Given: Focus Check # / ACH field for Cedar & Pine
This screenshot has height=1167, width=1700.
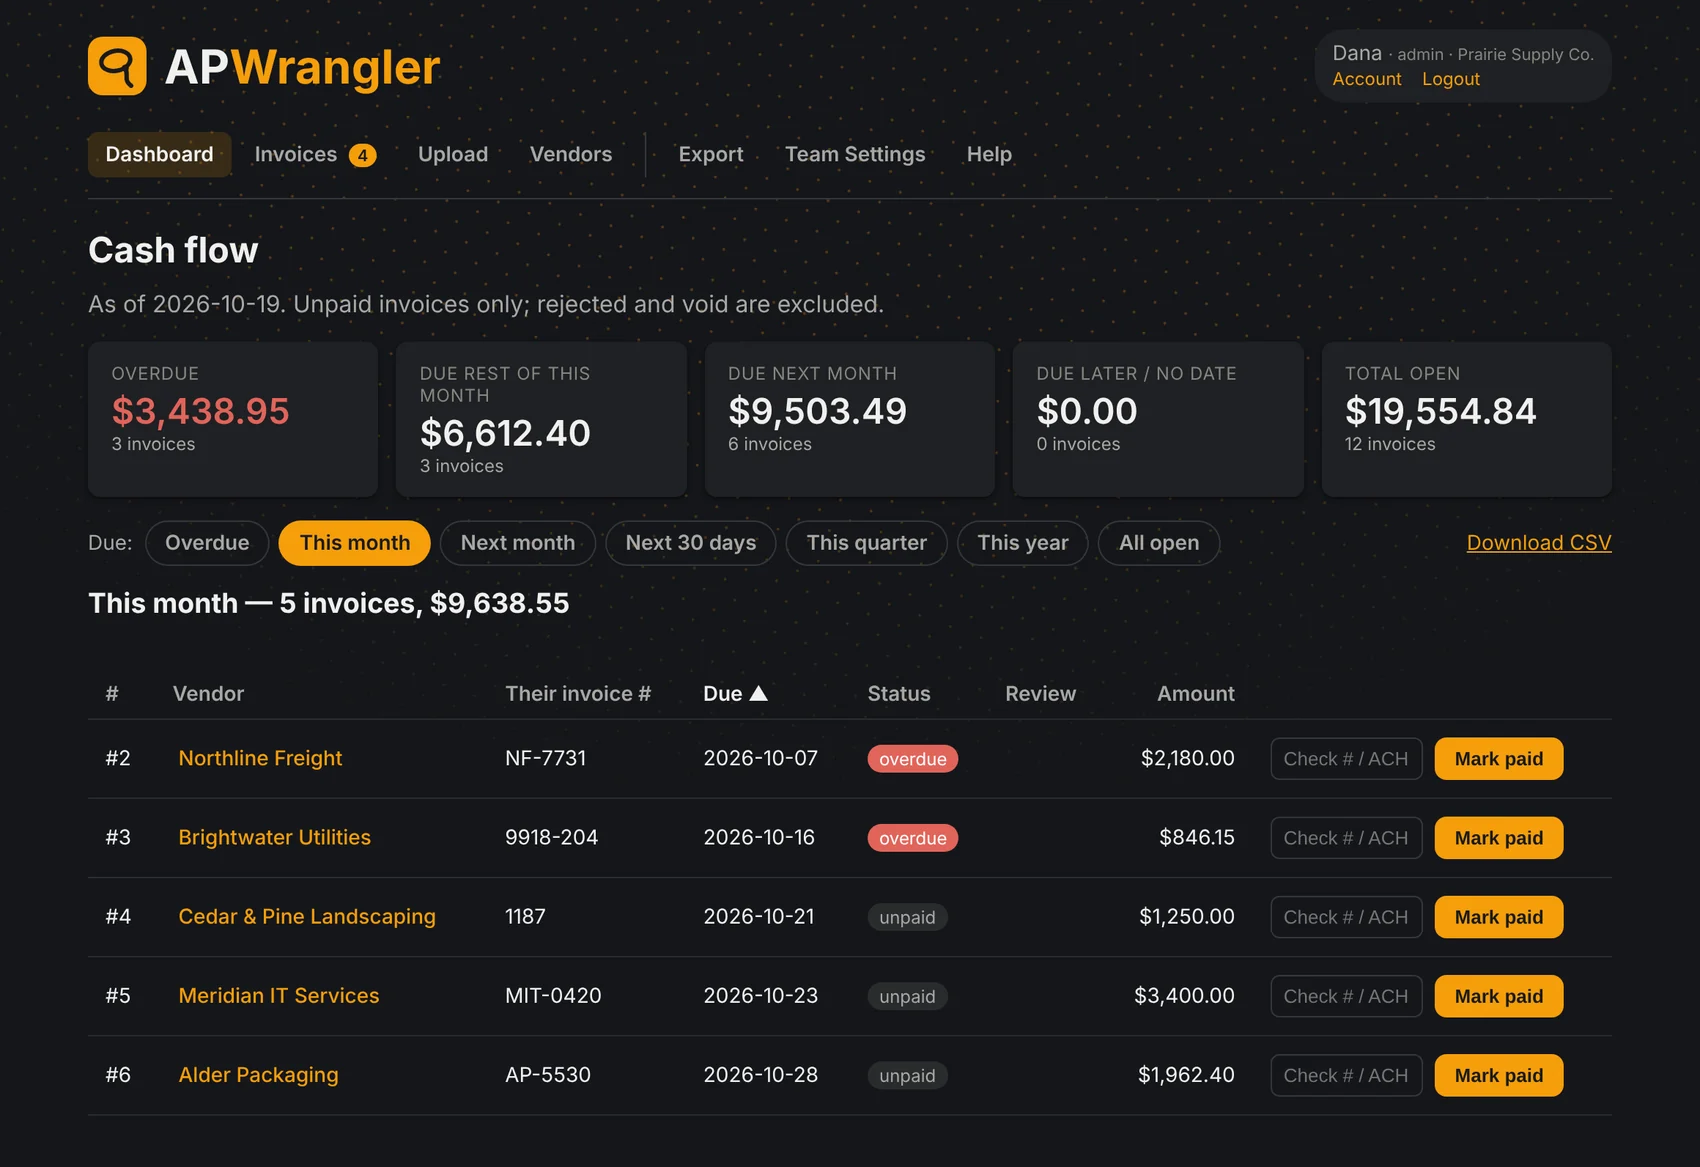Looking at the screenshot, I should click(1346, 917).
